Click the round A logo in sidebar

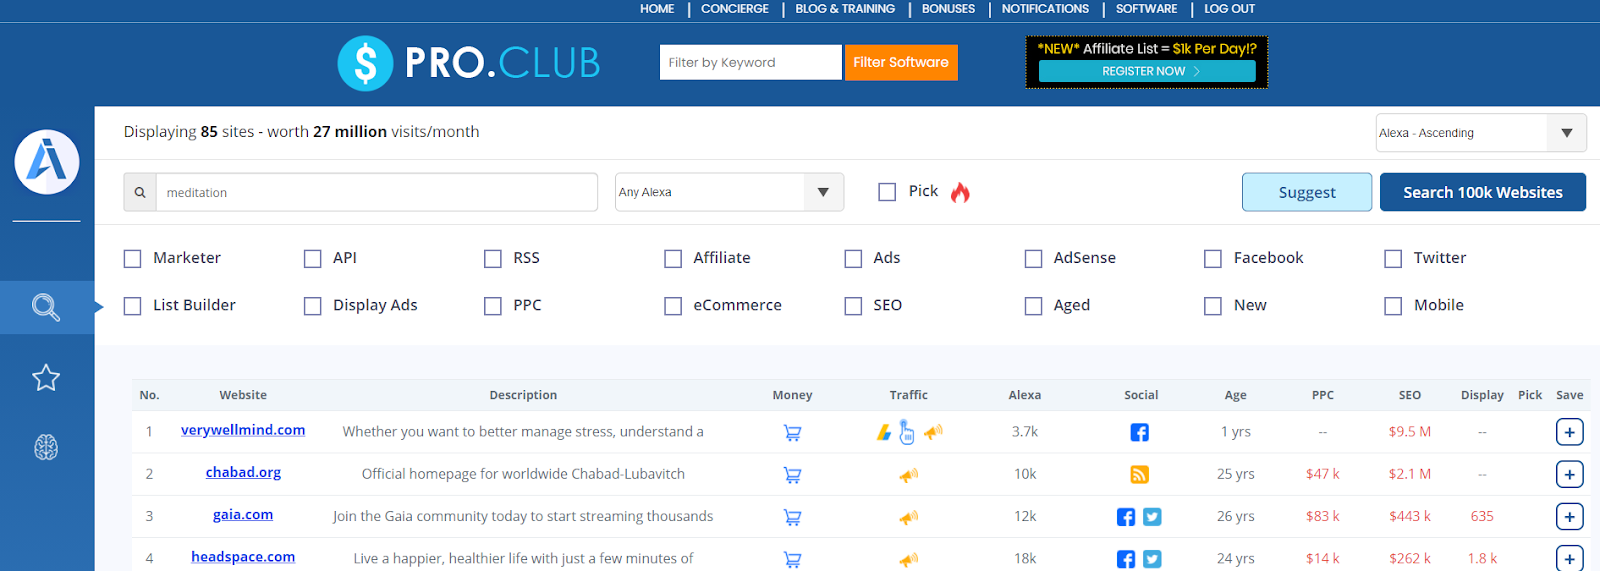click(46, 162)
